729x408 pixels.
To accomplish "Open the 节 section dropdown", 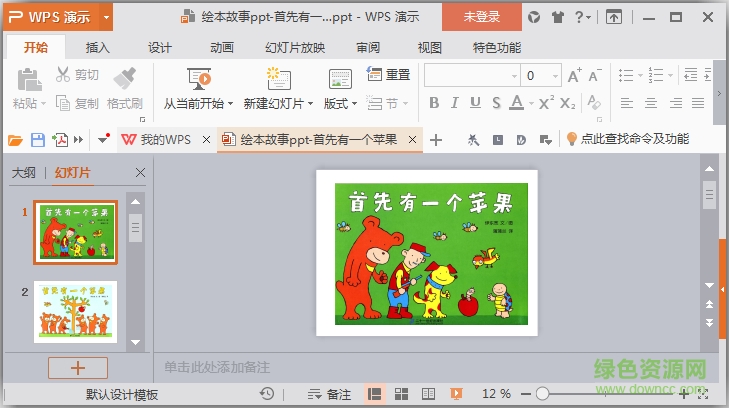I will (405, 104).
